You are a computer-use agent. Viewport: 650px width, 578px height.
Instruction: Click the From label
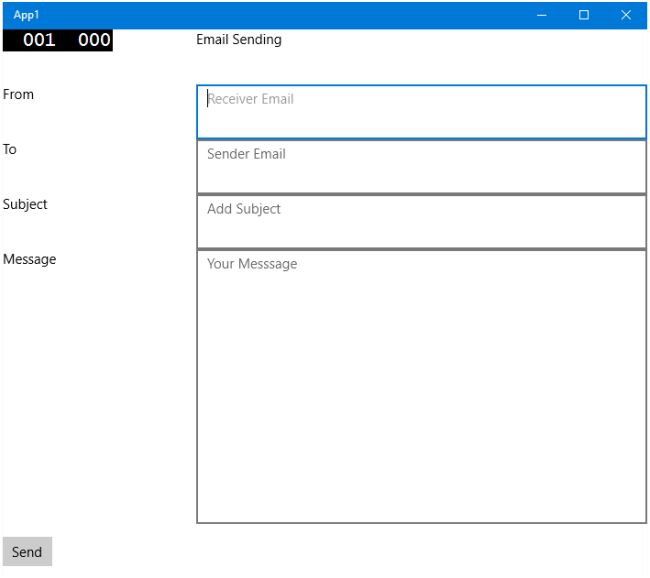pos(18,94)
